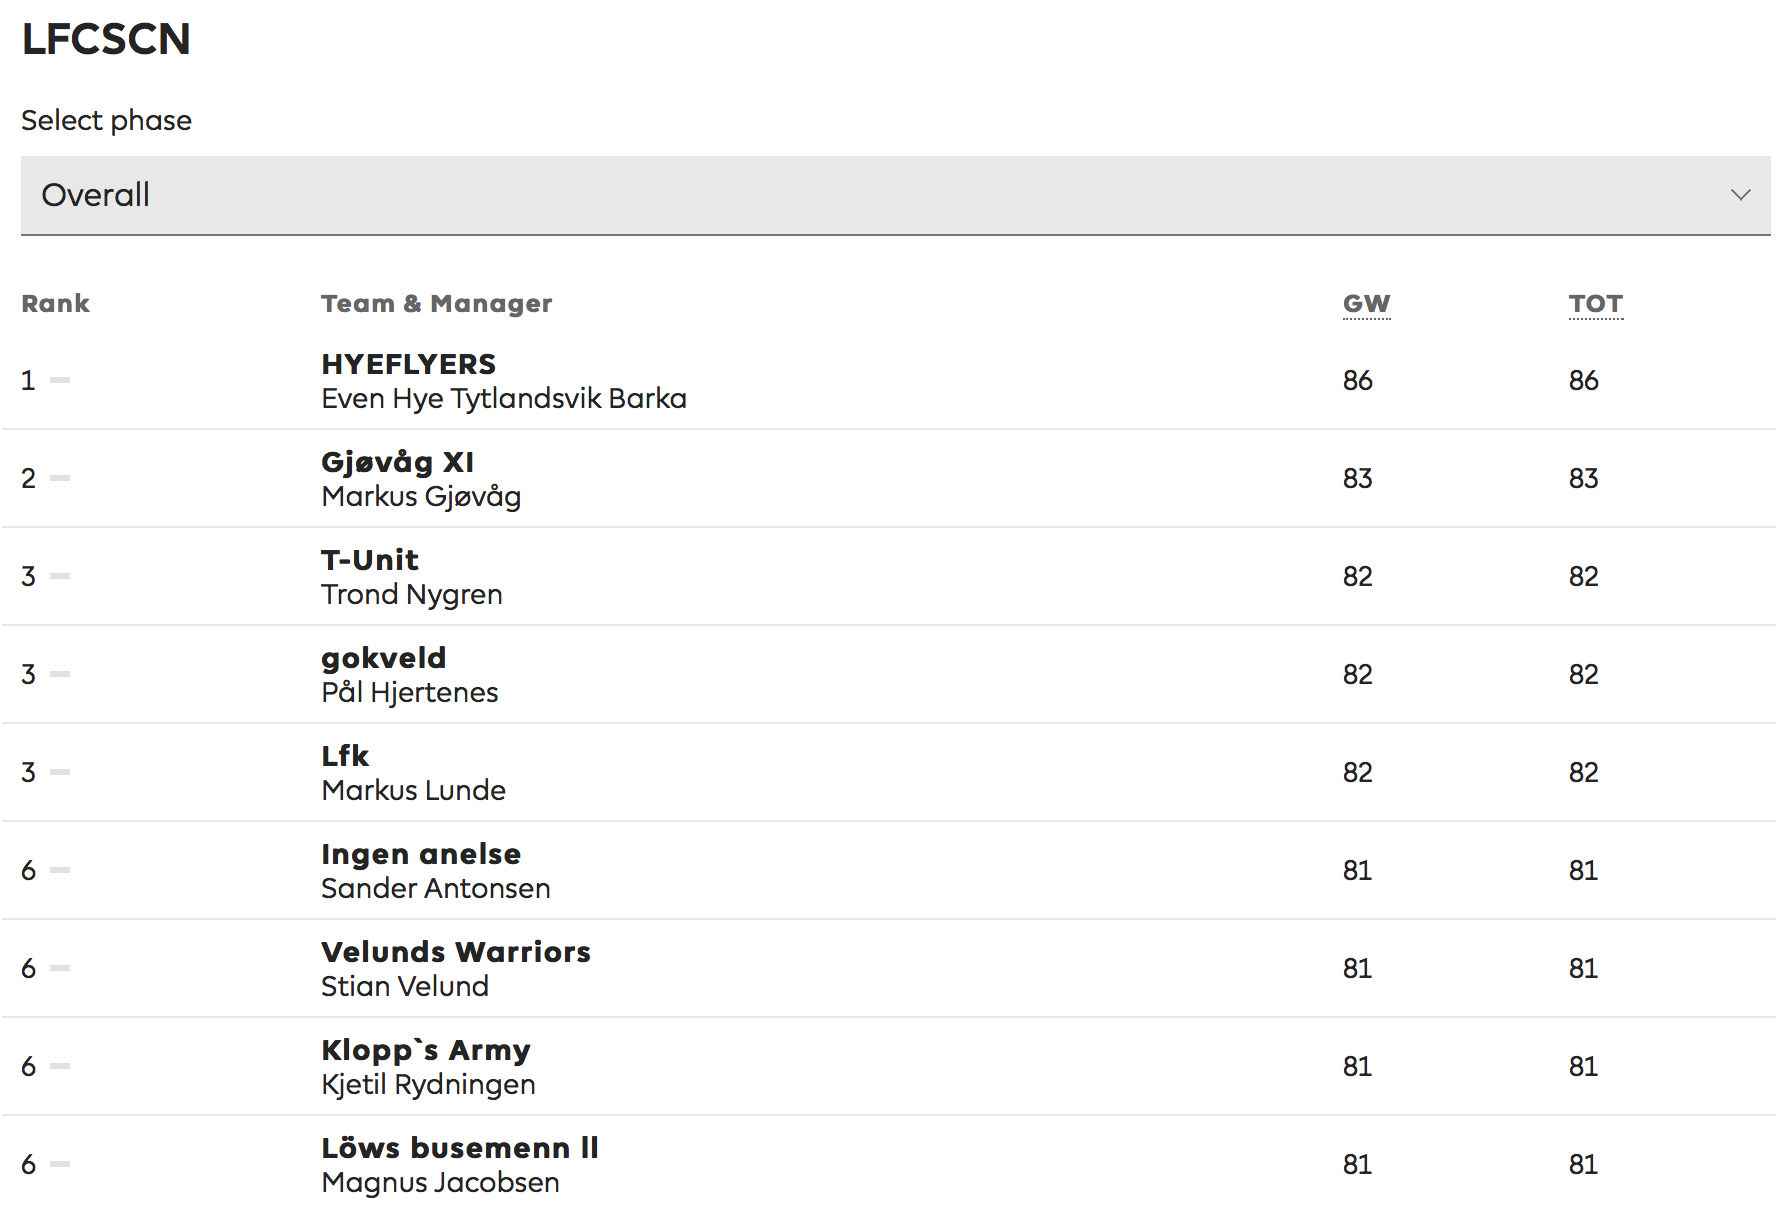This screenshot has width=1776, height=1212.
Task: Click rank movement dash for Löws busemenn II
Action: tap(60, 1164)
